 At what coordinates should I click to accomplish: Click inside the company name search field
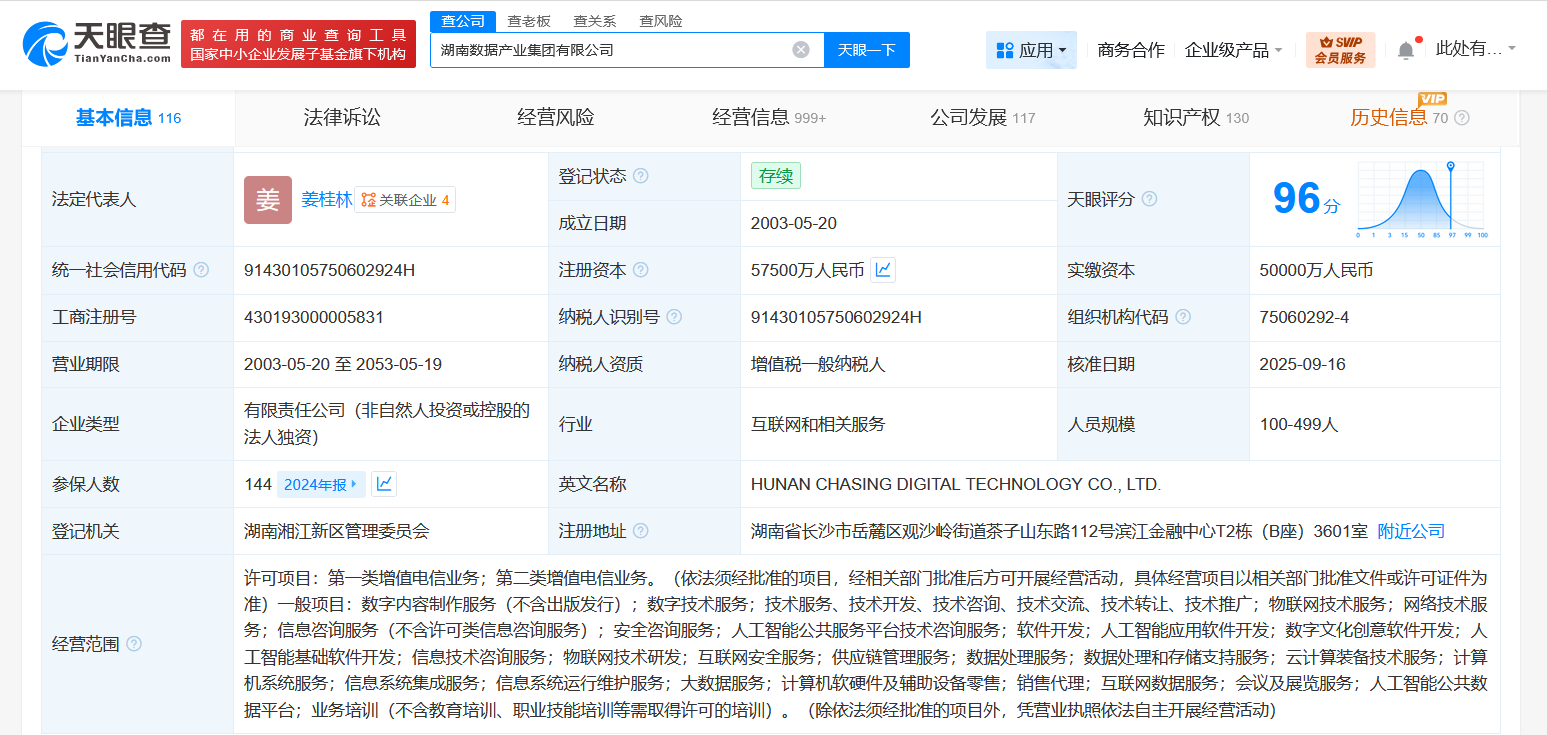pos(600,49)
